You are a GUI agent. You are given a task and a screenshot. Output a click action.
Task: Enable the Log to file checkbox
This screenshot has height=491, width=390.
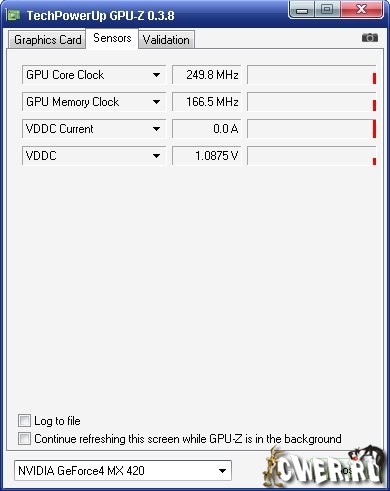(24, 420)
